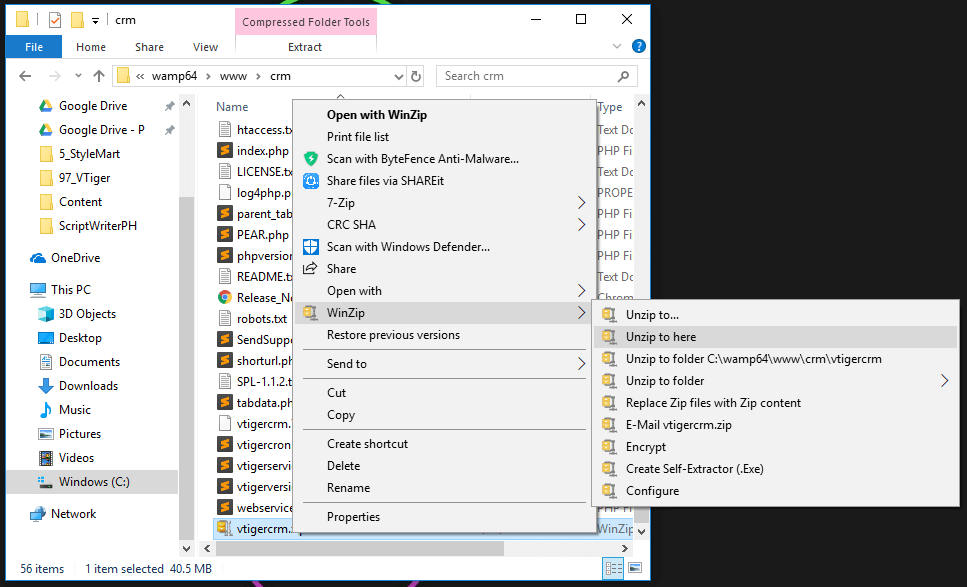Viewport: 967px width, 587px height.
Task: Click the Windows Defender scan icon
Action: (310, 247)
